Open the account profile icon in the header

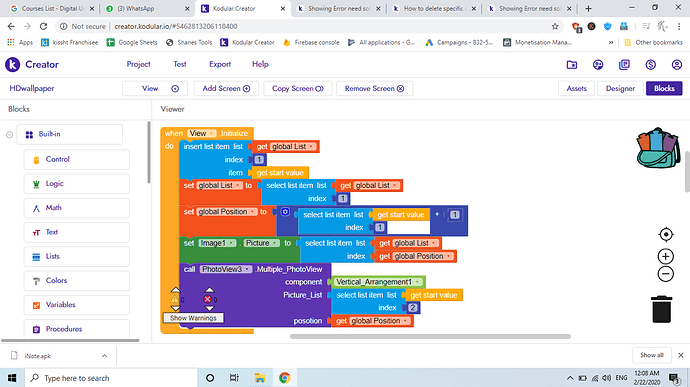(677, 65)
